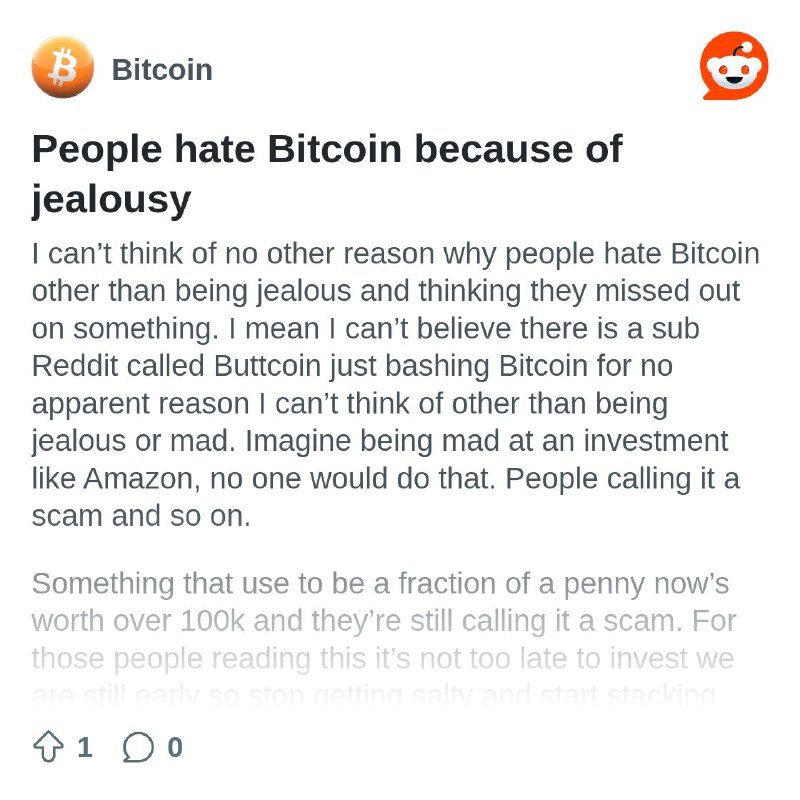The width and height of the screenshot is (800, 800).
Task: Click the truncated last line mentioning 'stacking'
Action: click(374, 695)
